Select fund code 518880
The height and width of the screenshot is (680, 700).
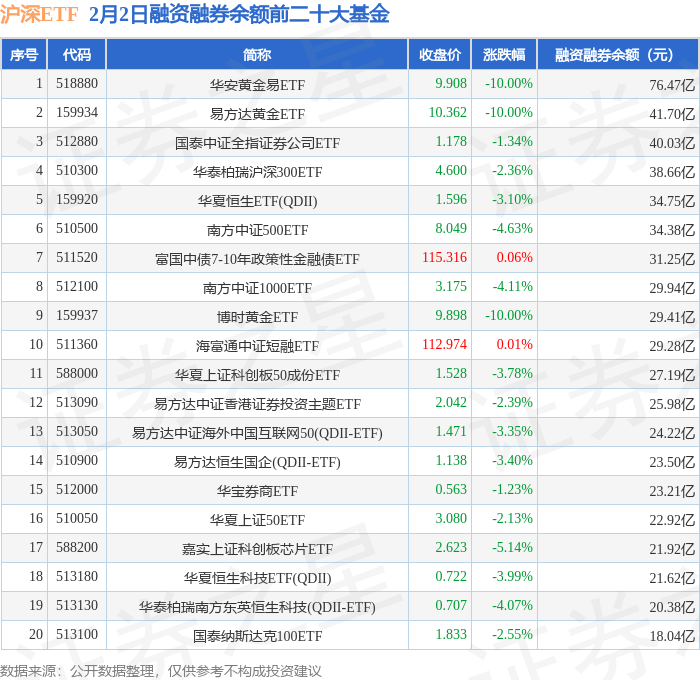77,83
